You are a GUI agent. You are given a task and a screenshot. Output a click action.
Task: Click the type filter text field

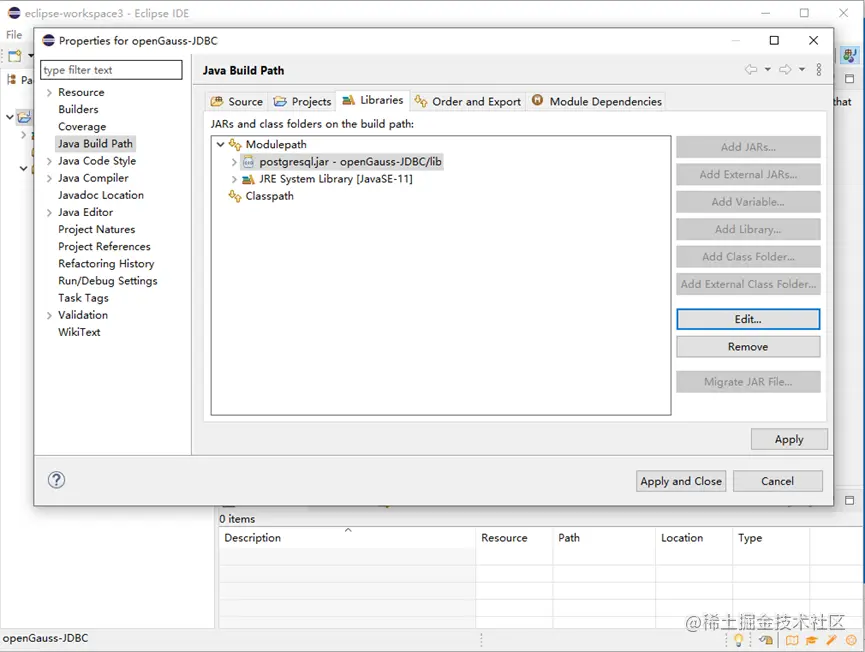111,70
